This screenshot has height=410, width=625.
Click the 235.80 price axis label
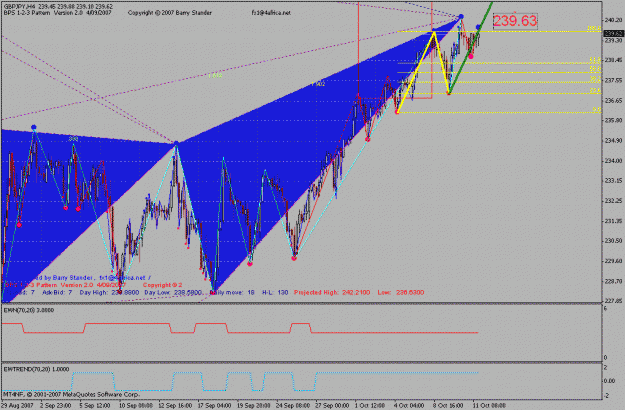coord(613,120)
